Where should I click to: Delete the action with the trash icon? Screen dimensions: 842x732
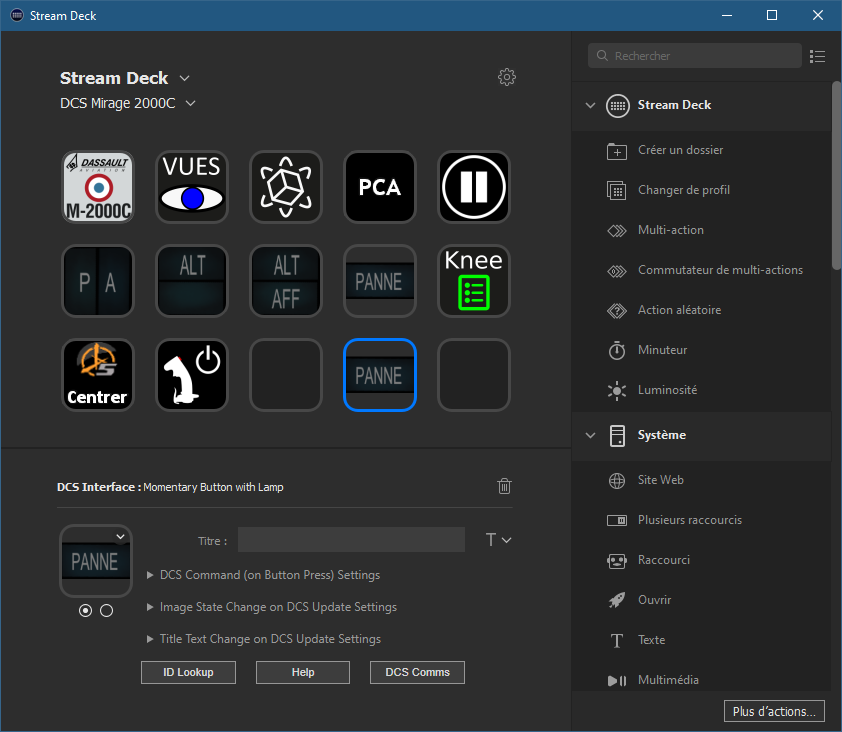click(504, 486)
